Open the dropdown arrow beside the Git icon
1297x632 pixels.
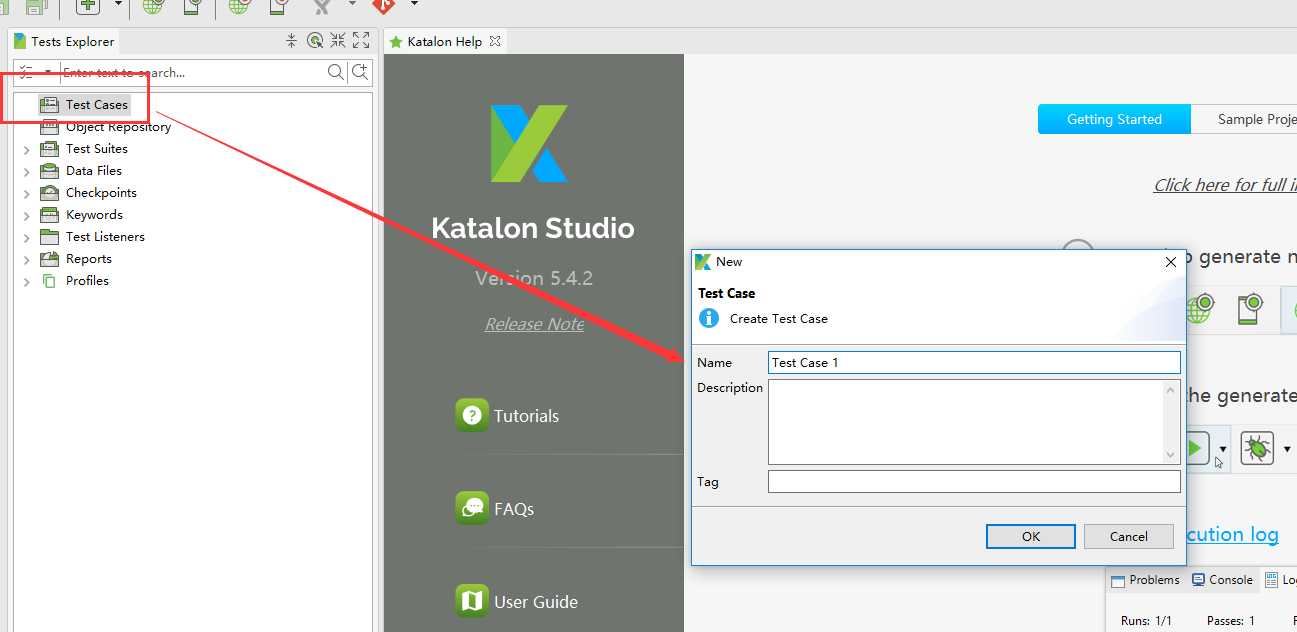click(x=414, y=5)
